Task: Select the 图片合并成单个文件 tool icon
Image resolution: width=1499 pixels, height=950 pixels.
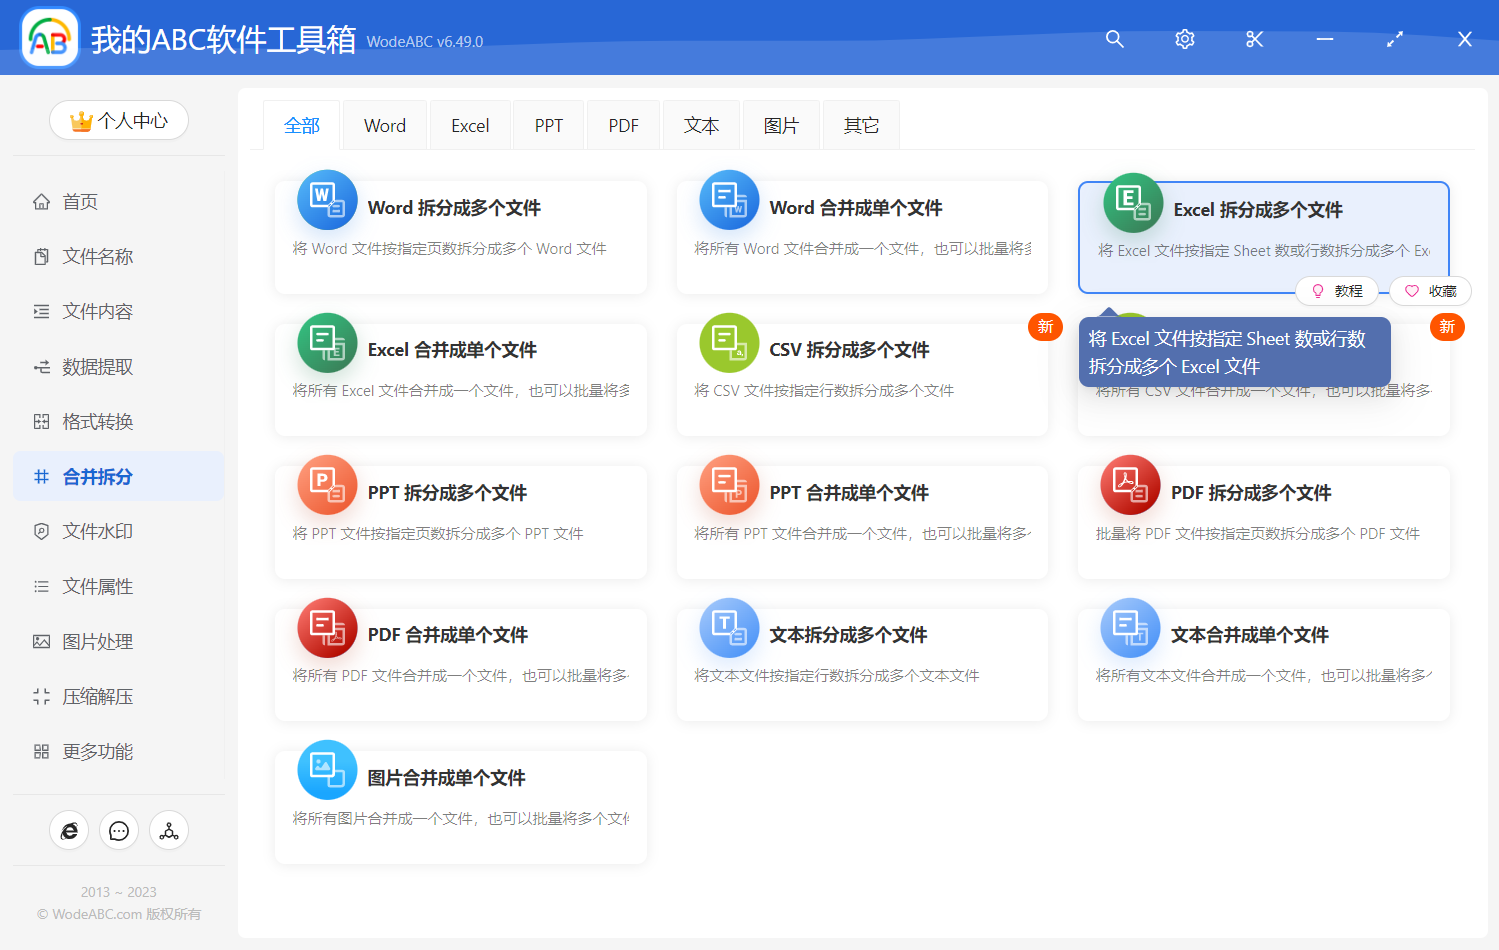Action: click(x=327, y=769)
